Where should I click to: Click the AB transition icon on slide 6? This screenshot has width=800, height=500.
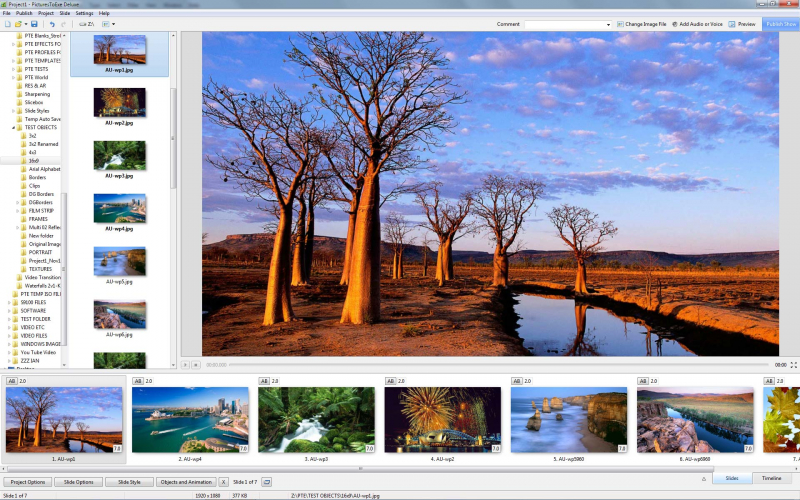[643, 381]
